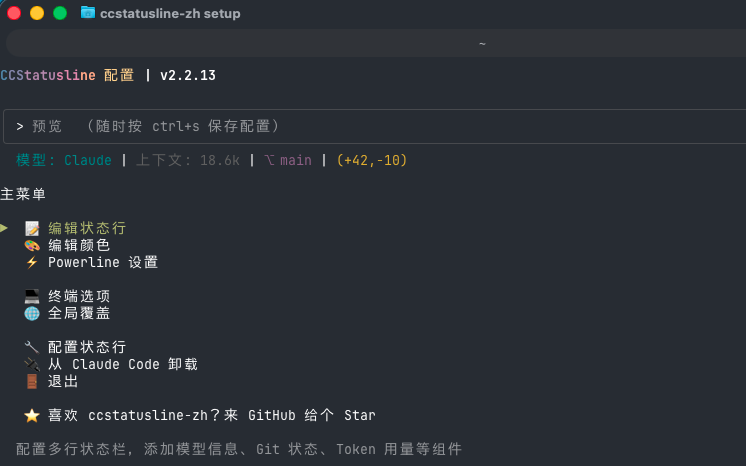Click the green selection arrow marker
The width and height of the screenshot is (746, 466).
pos(4,228)
